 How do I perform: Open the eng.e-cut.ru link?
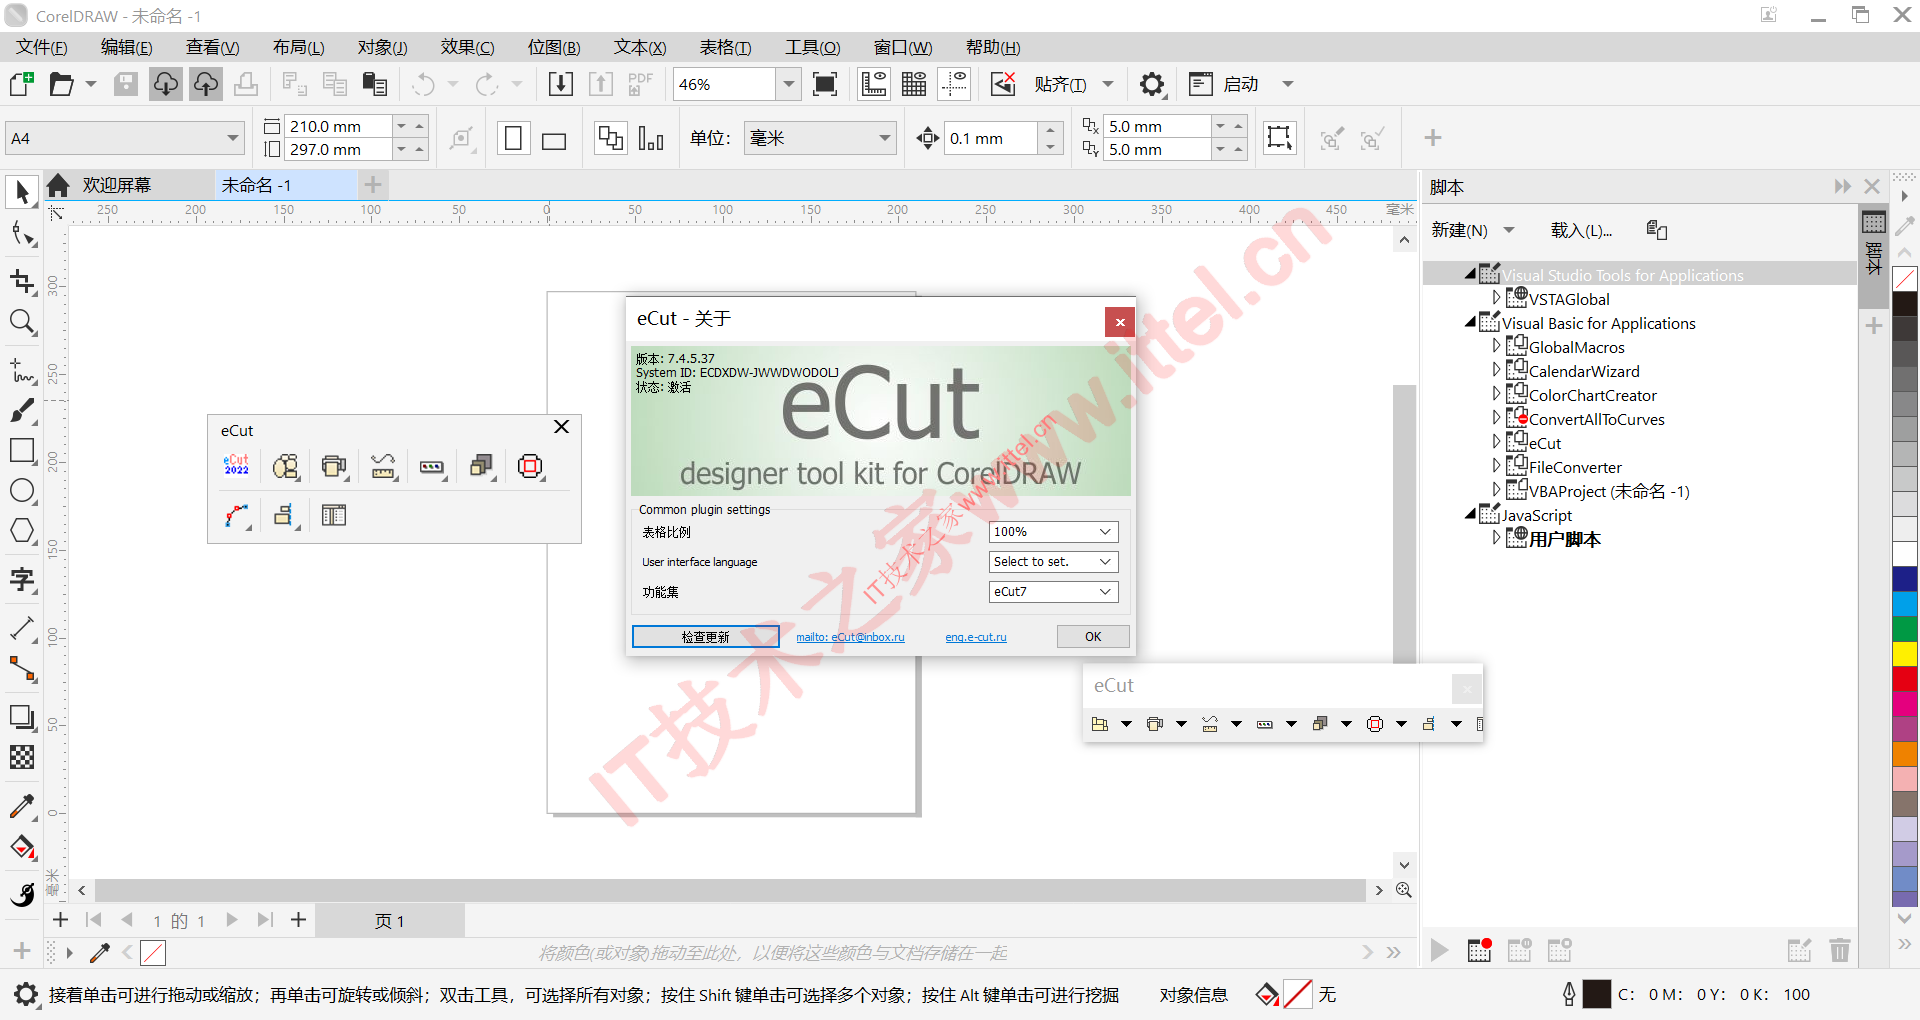[x=976, y=637]
